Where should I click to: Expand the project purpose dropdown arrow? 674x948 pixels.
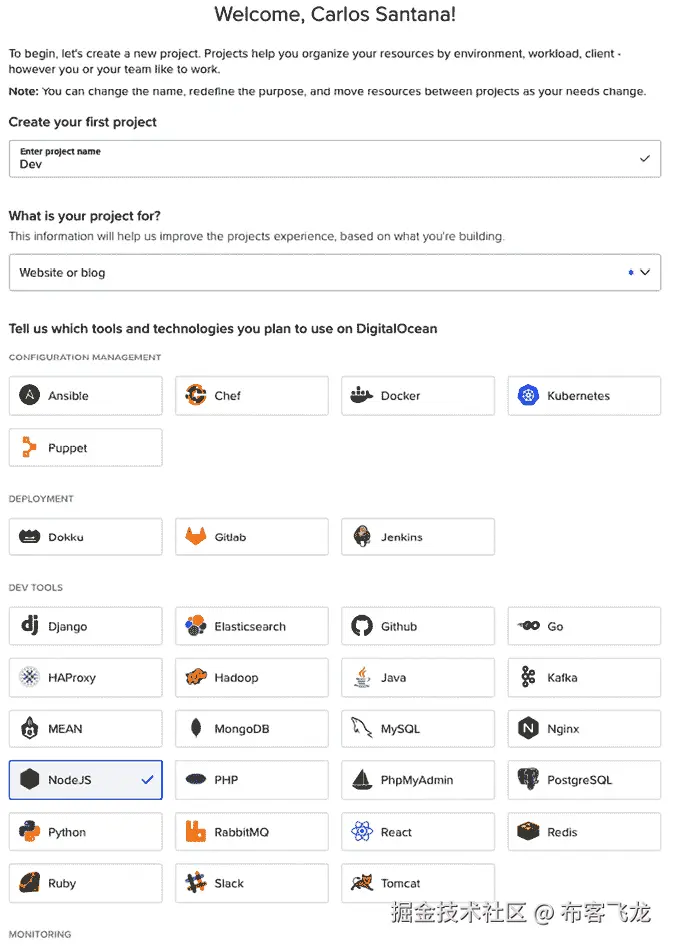645,272
